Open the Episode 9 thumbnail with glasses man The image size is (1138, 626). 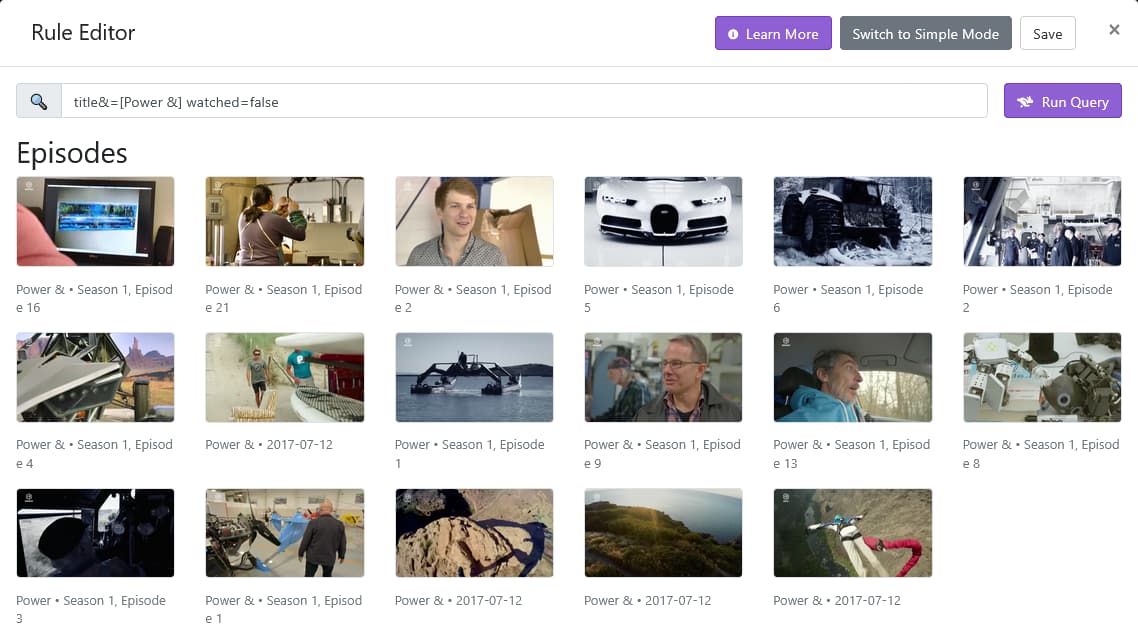(x=663, y=377)
